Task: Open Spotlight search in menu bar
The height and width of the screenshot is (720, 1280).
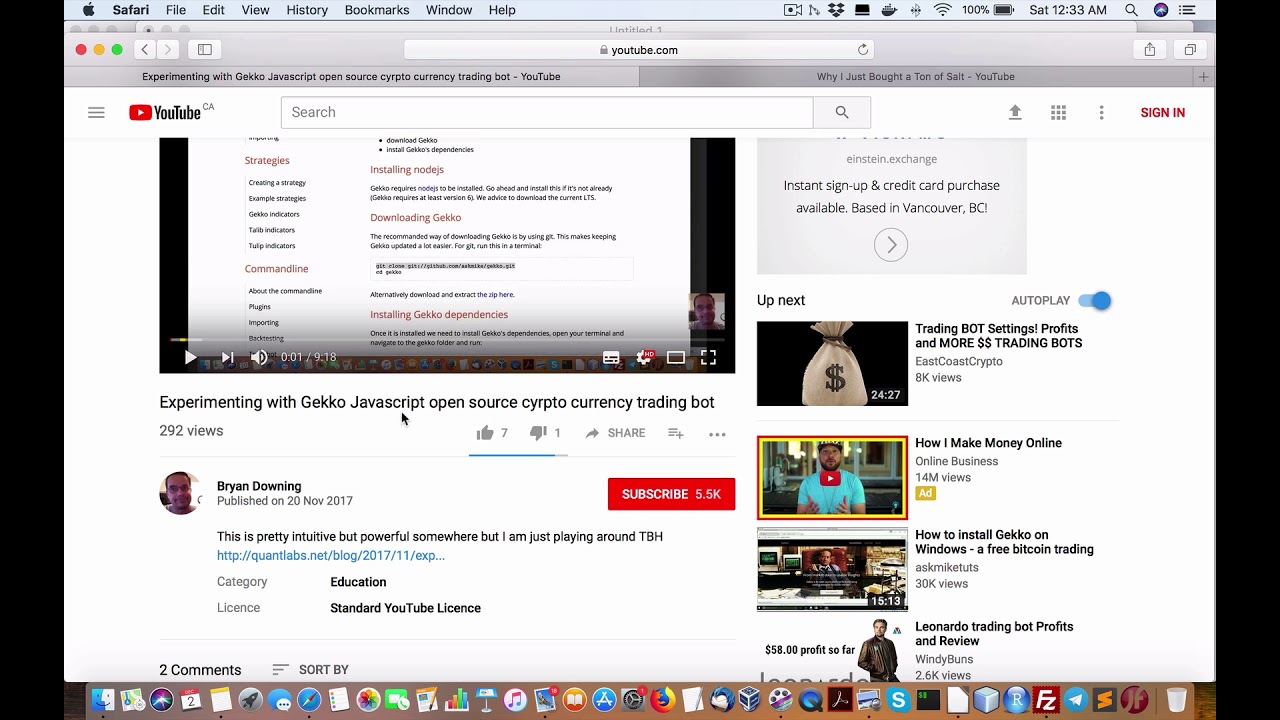Action: tap(1131, 10)
